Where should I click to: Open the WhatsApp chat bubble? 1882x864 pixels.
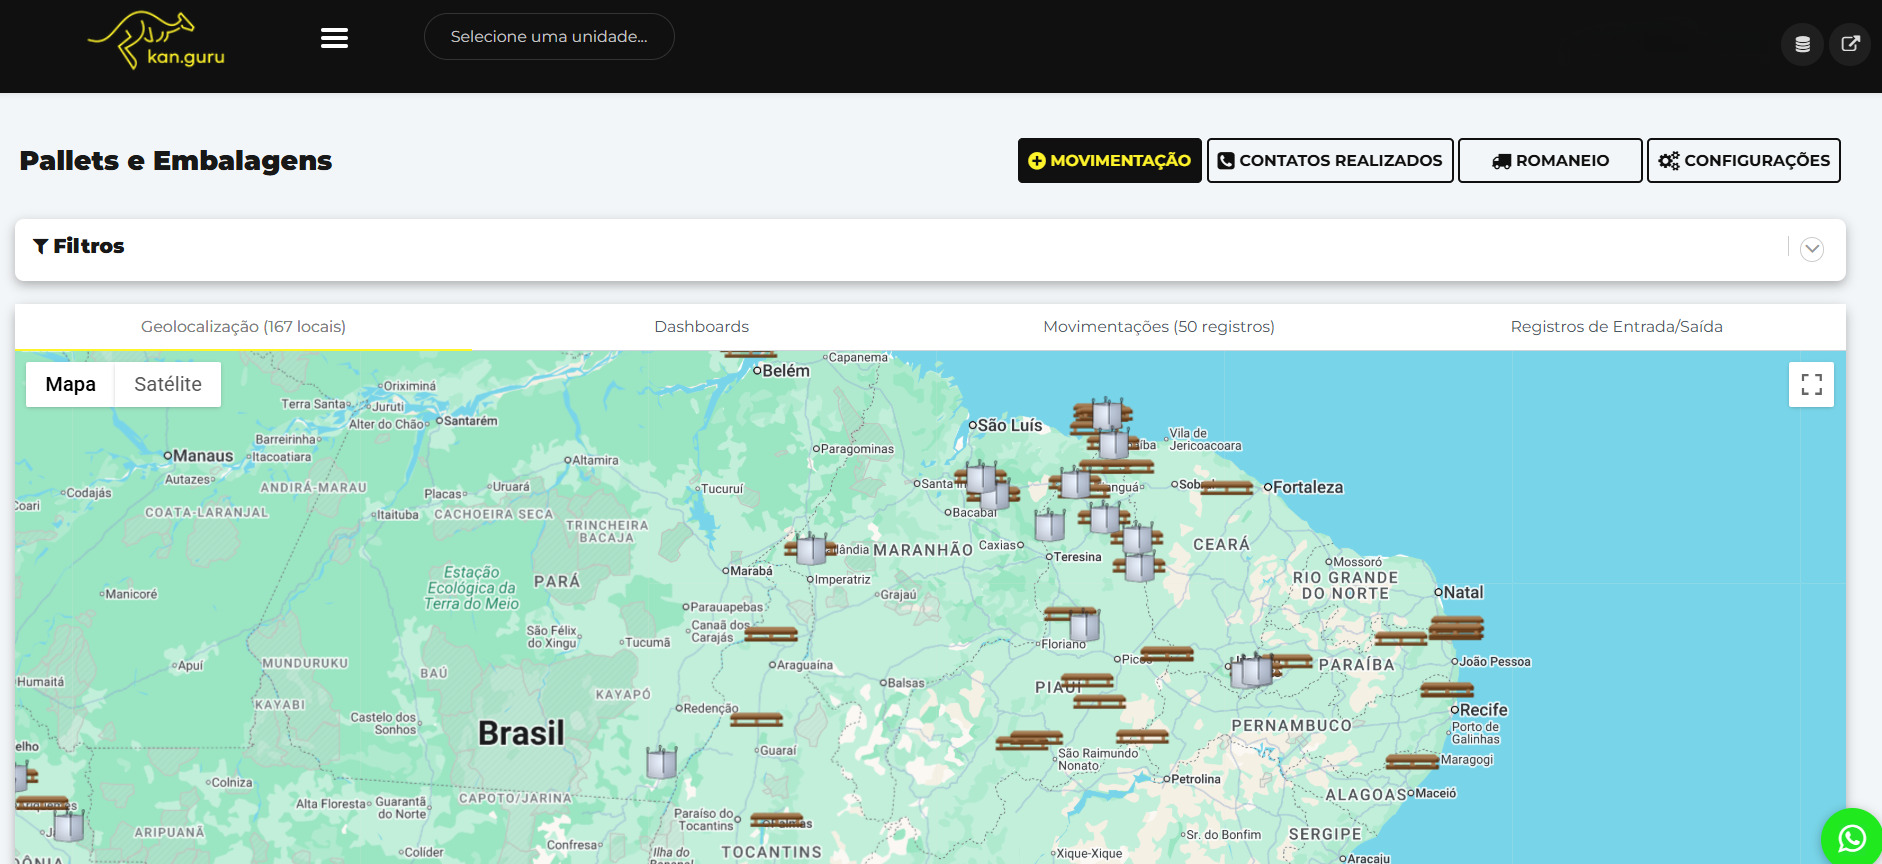pos(1852,837)
